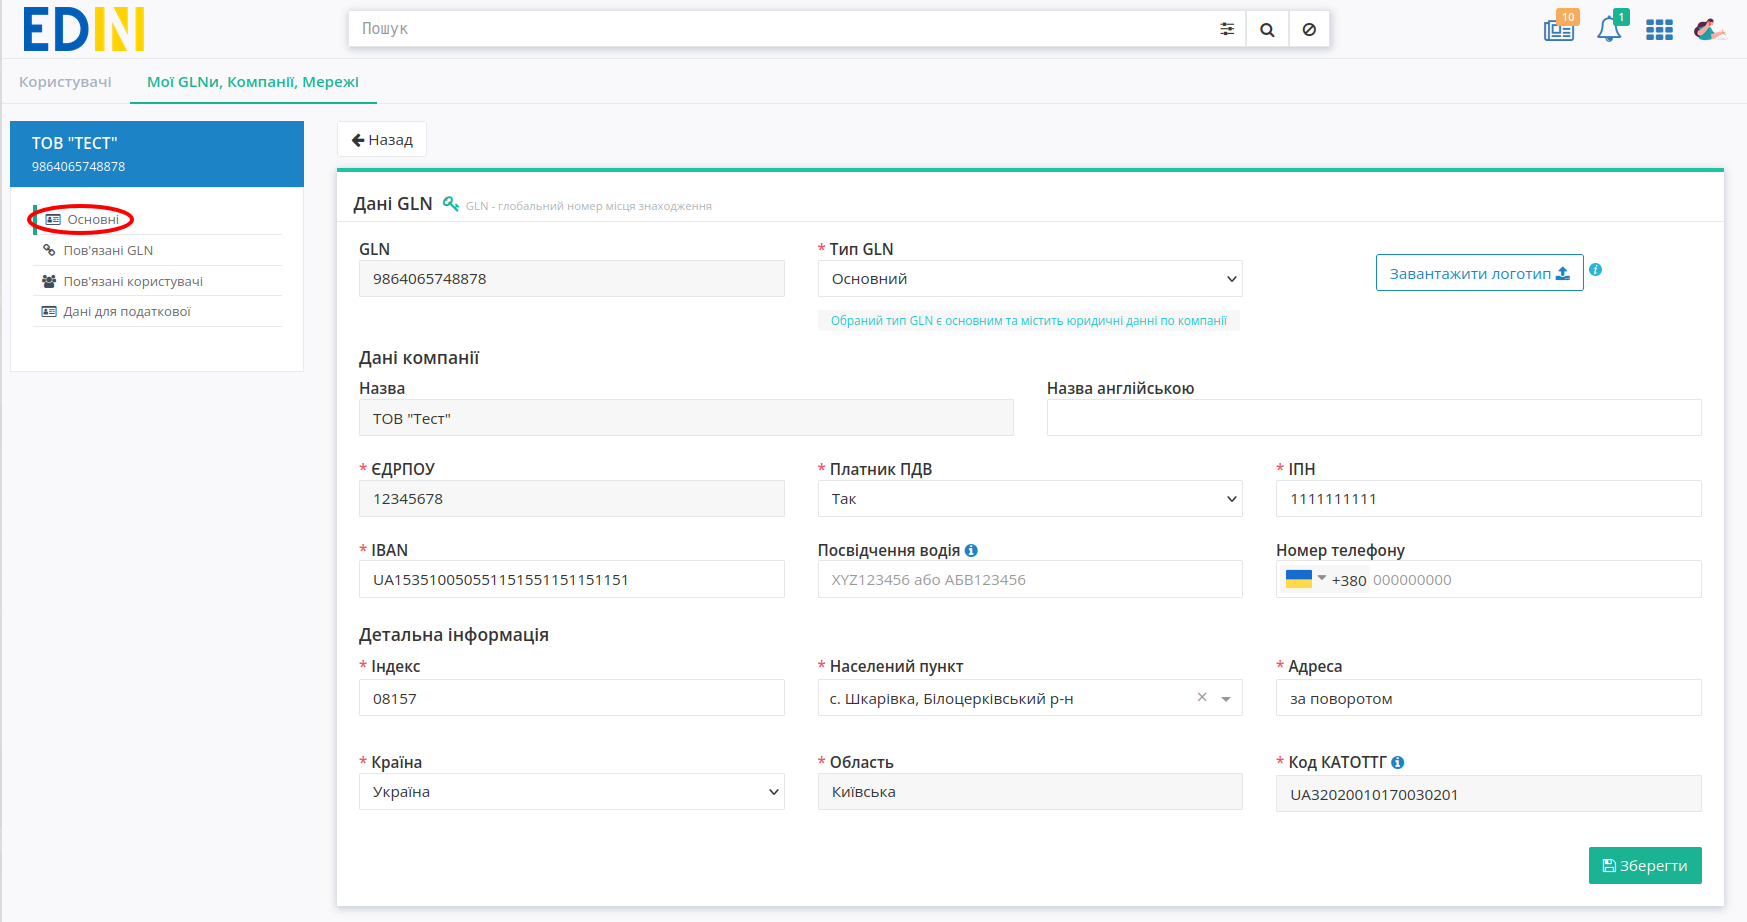Image resolution: width=1747 pixels, height=922 pixels.
Task: Click the Назва company name field
Action: click(x=686, y=418)
